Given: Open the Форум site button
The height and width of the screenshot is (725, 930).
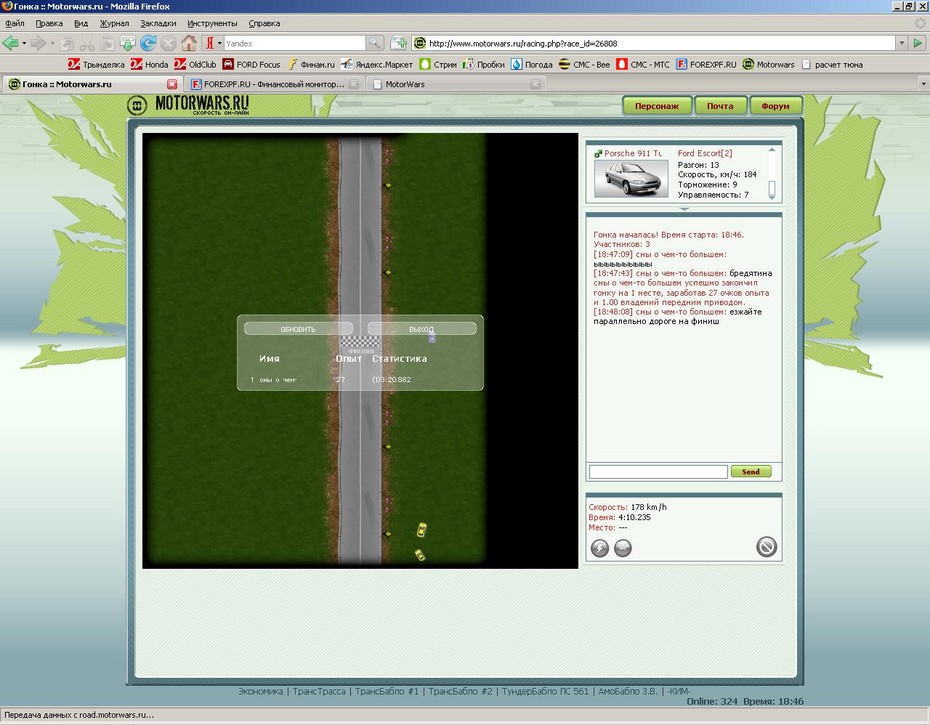Looking at the screenshot, I should tap(775, 106).
